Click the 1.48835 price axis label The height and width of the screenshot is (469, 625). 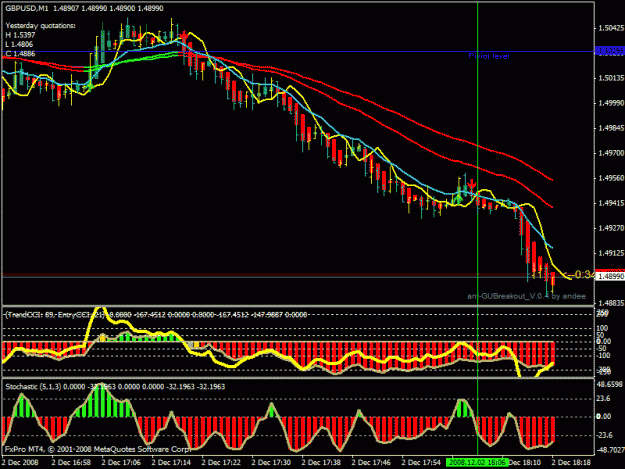click(610, 303)
